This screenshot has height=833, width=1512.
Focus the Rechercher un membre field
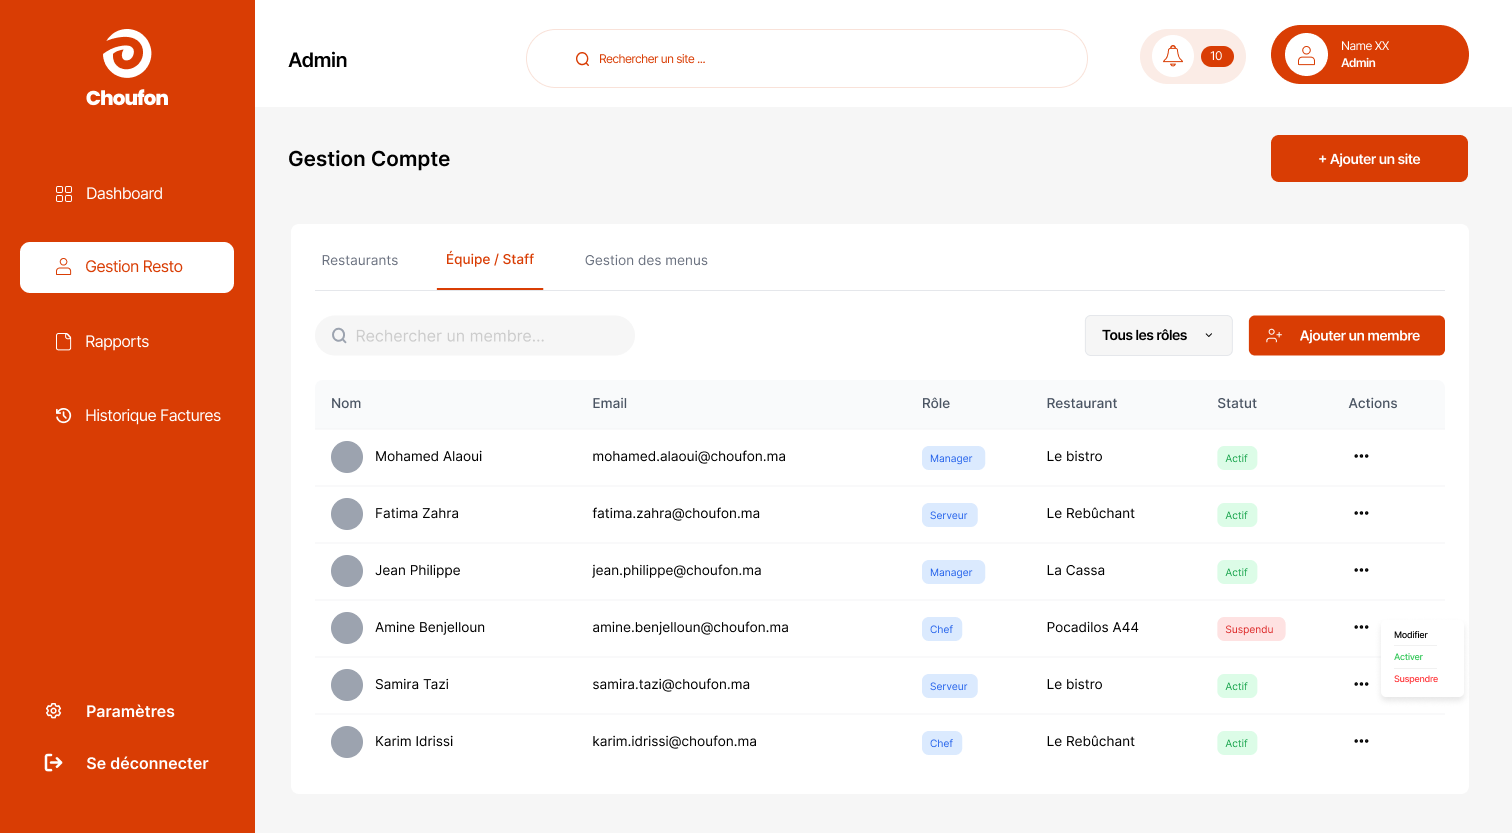click(475, 336)
